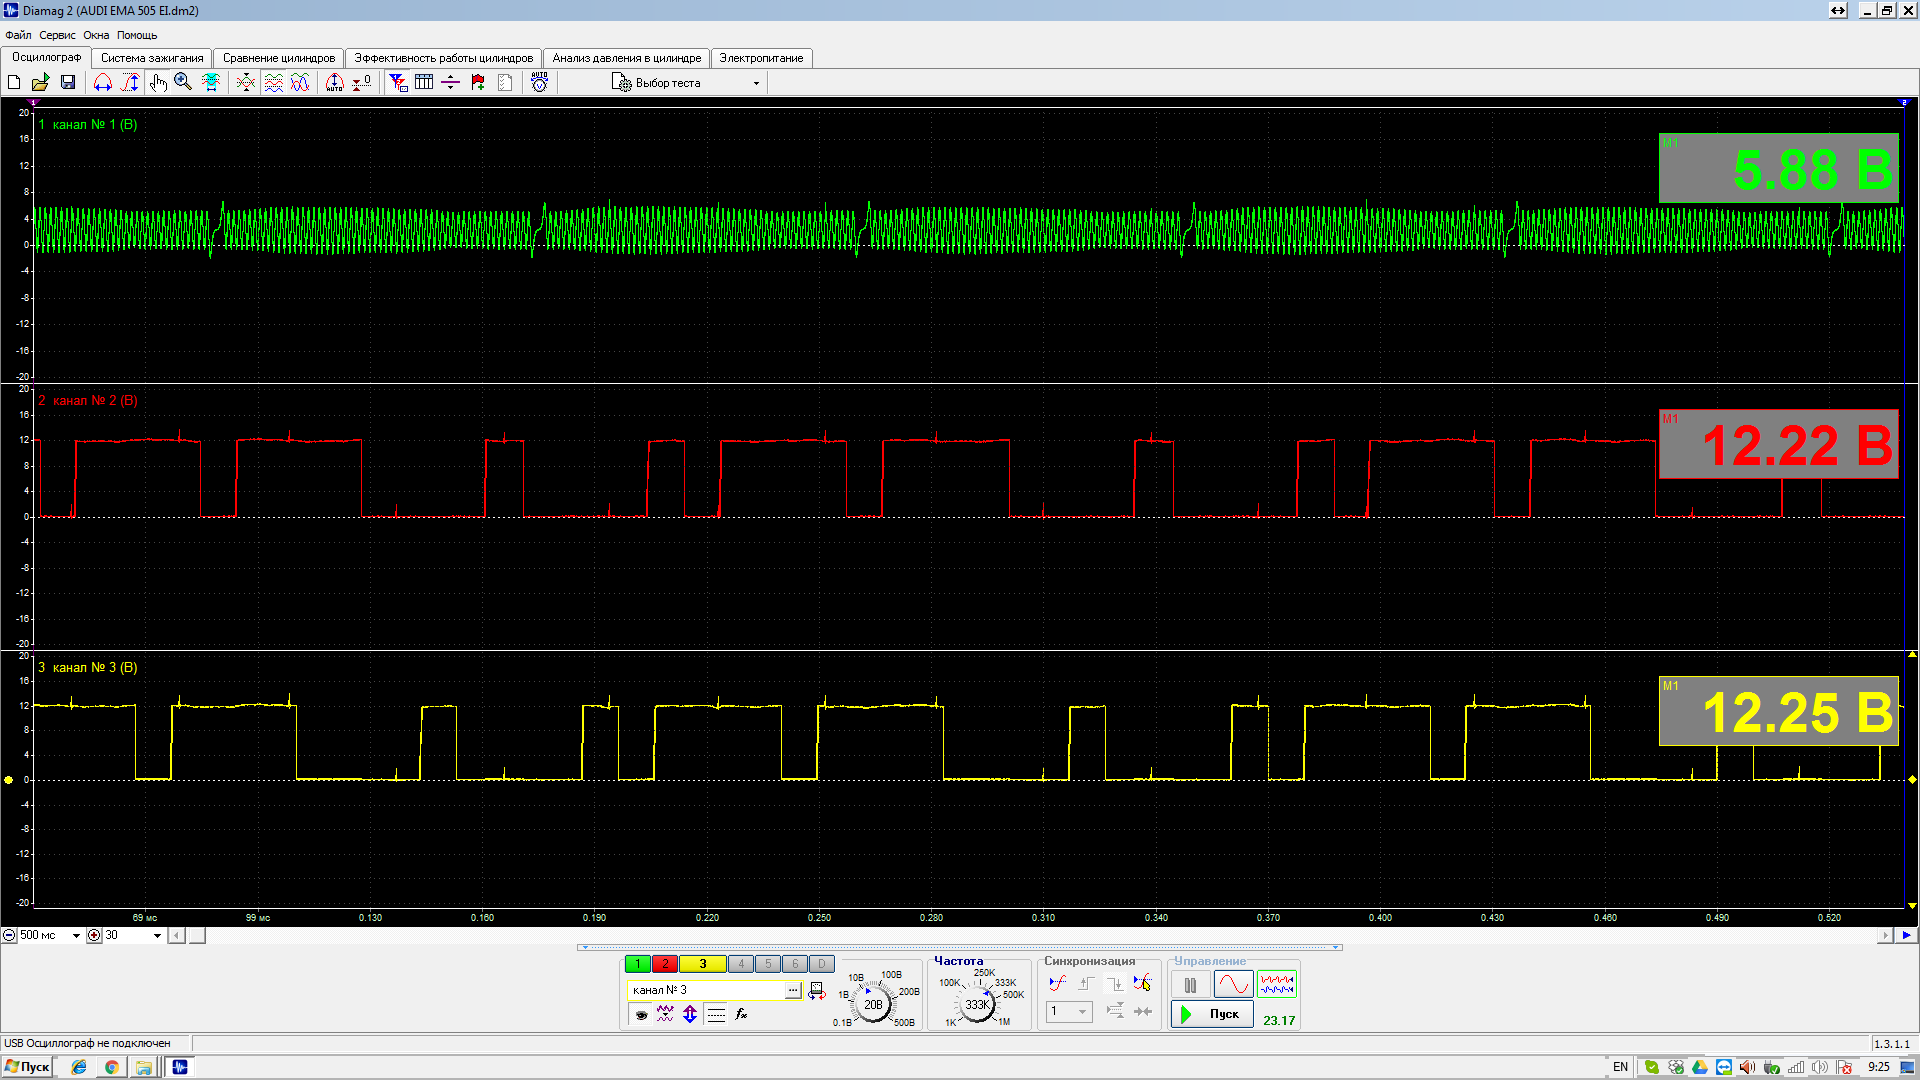Save recording with floppy disk icon
The width and height of the screenshot is (1920, 1080).
tap(68, 83)
